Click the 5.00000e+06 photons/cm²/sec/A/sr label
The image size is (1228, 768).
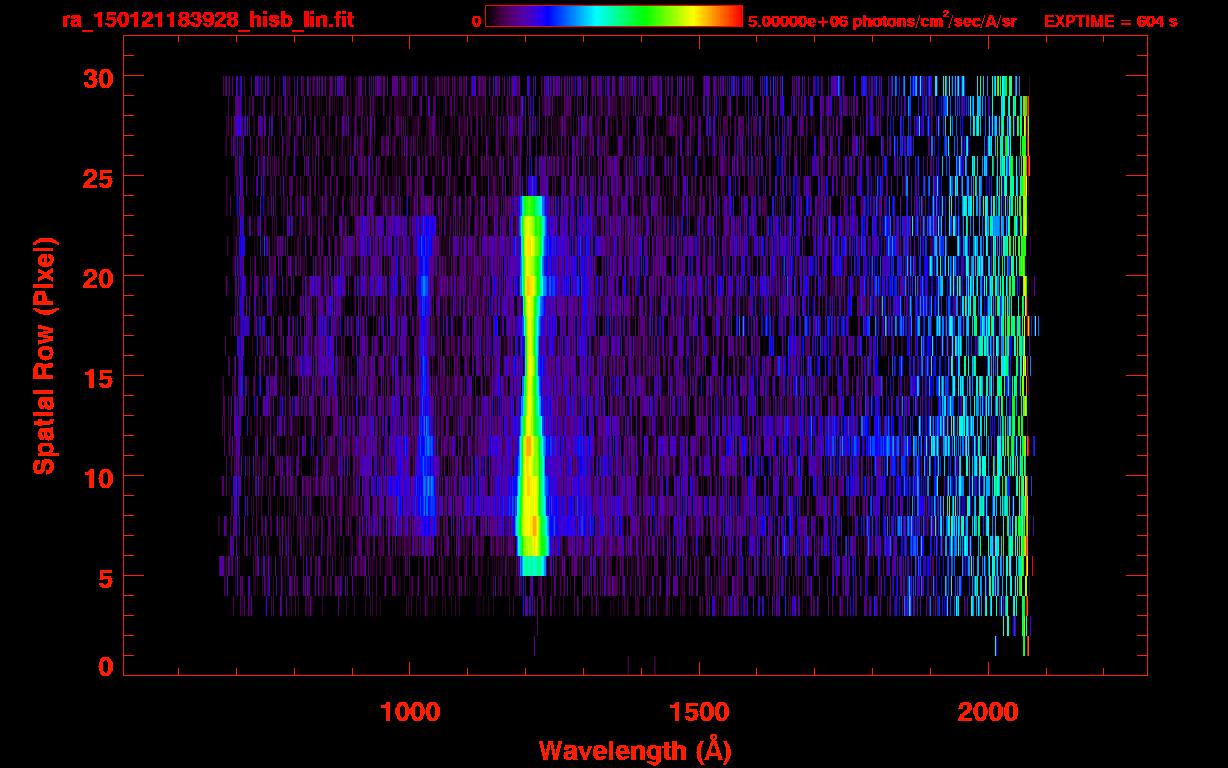[882, 21]
